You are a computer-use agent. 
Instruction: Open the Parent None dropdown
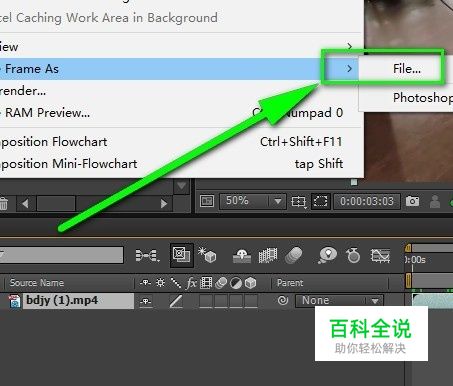pos(339,301)
